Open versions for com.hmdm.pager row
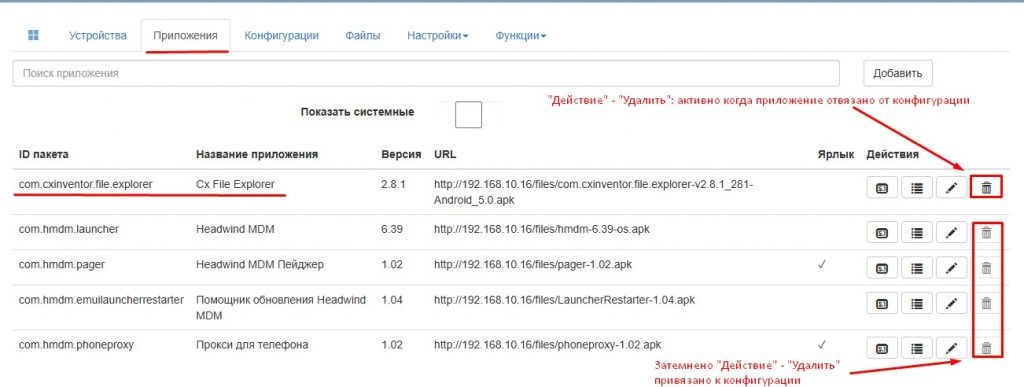The width and height of the screenshot is (1024, 387). (x=882, y=268)
